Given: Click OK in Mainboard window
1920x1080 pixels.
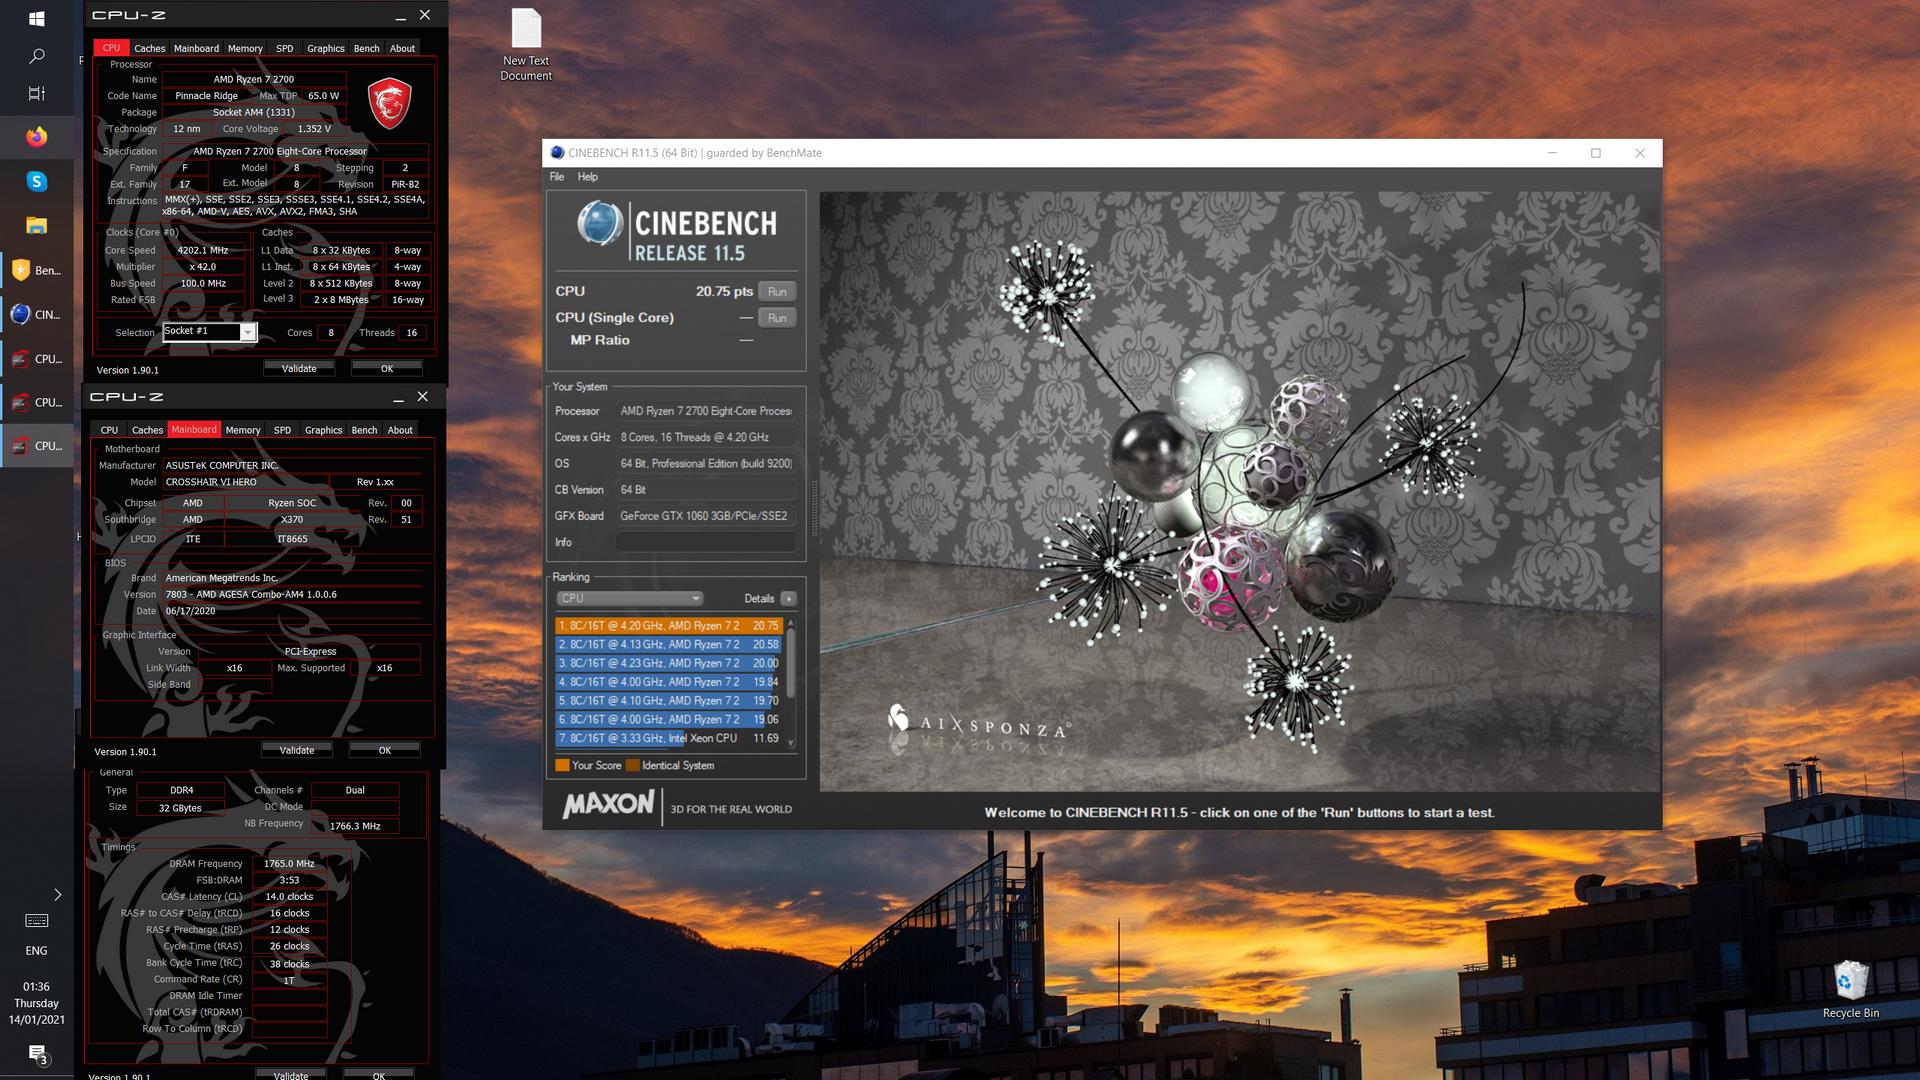Looking at the screenshot, I should [385, 750].
